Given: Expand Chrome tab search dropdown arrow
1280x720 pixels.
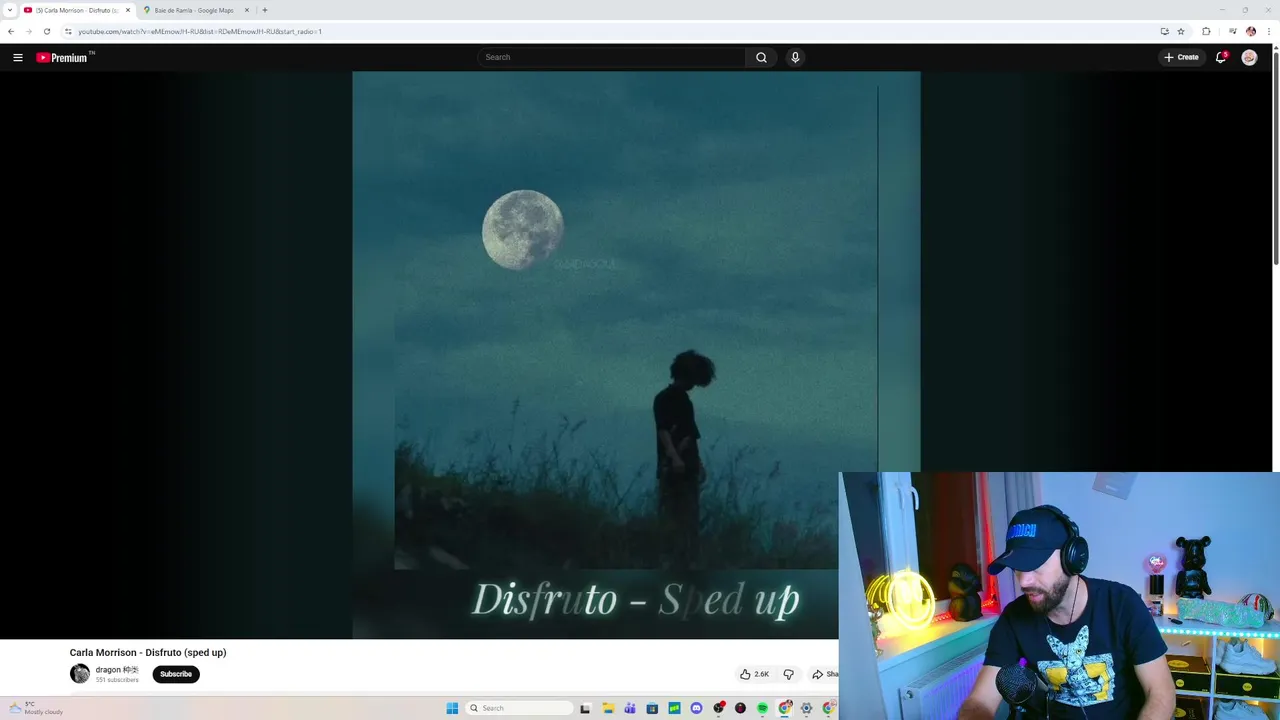Looking at the screenshot, I should [x=9, y=10].
